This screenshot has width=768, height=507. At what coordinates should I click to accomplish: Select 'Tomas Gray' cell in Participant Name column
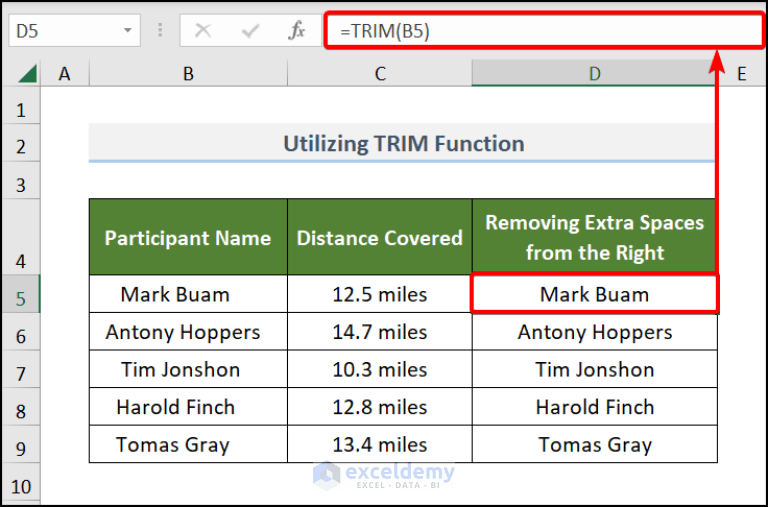pyautogui.click(x=188, y=444)
